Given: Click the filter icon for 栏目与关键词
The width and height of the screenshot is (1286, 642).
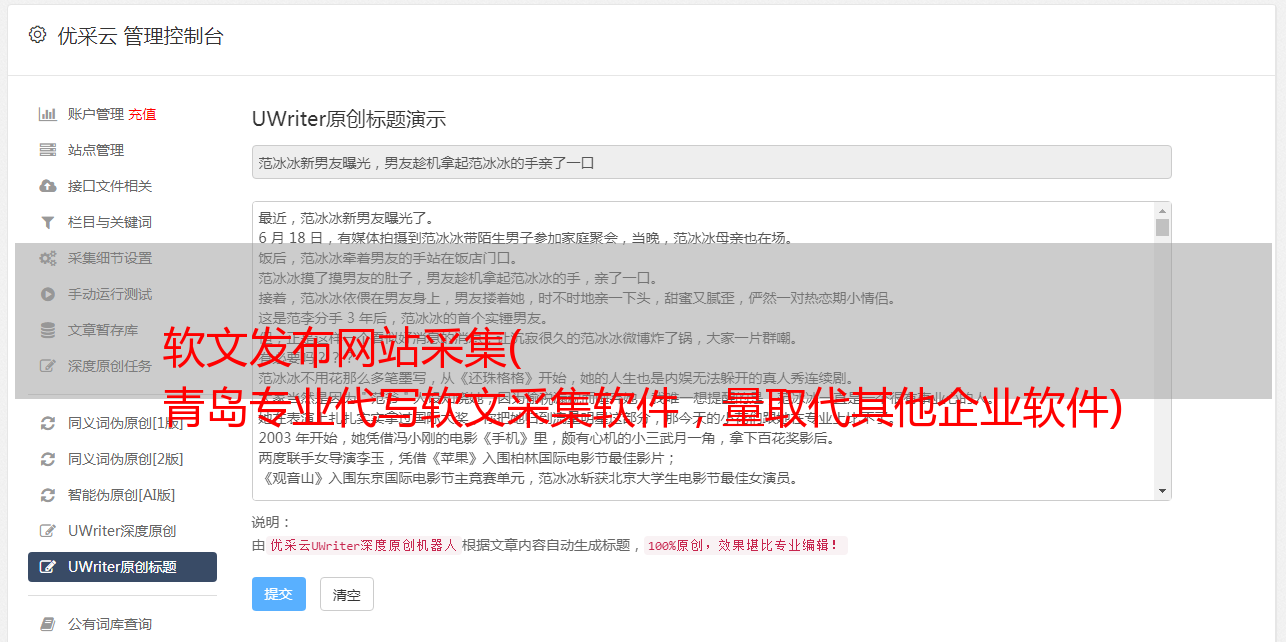Looking at the screenshot, I should (x=47, y=222).
